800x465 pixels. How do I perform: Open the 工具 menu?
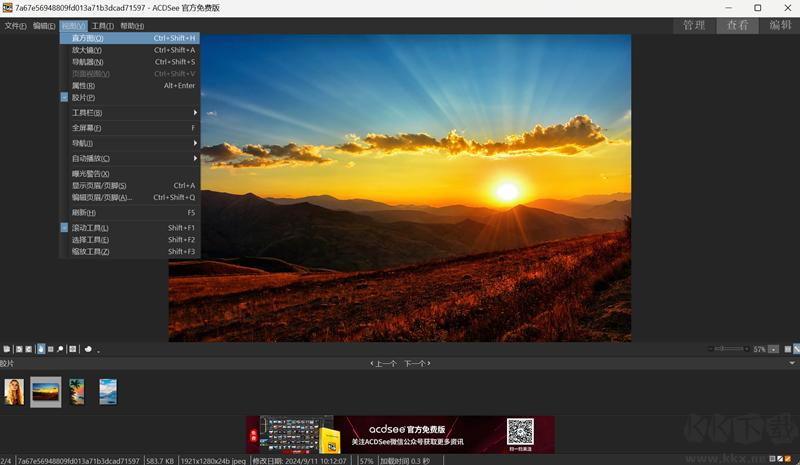tap(103, 26)
